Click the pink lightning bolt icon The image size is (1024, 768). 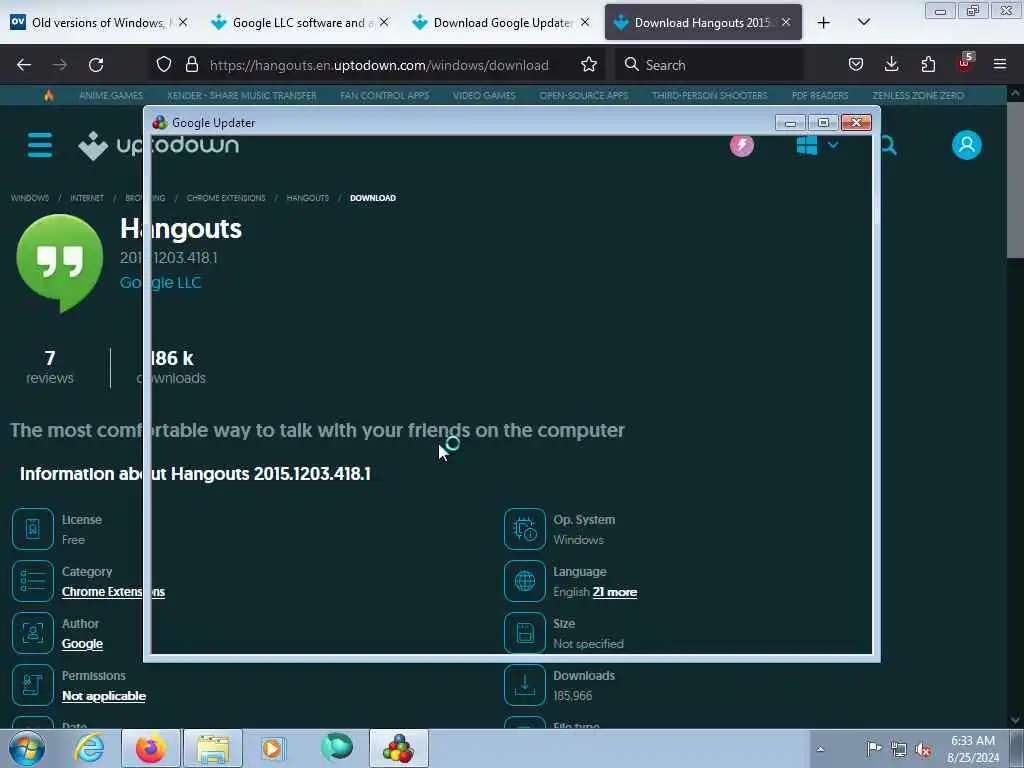(x=741, y=145)
